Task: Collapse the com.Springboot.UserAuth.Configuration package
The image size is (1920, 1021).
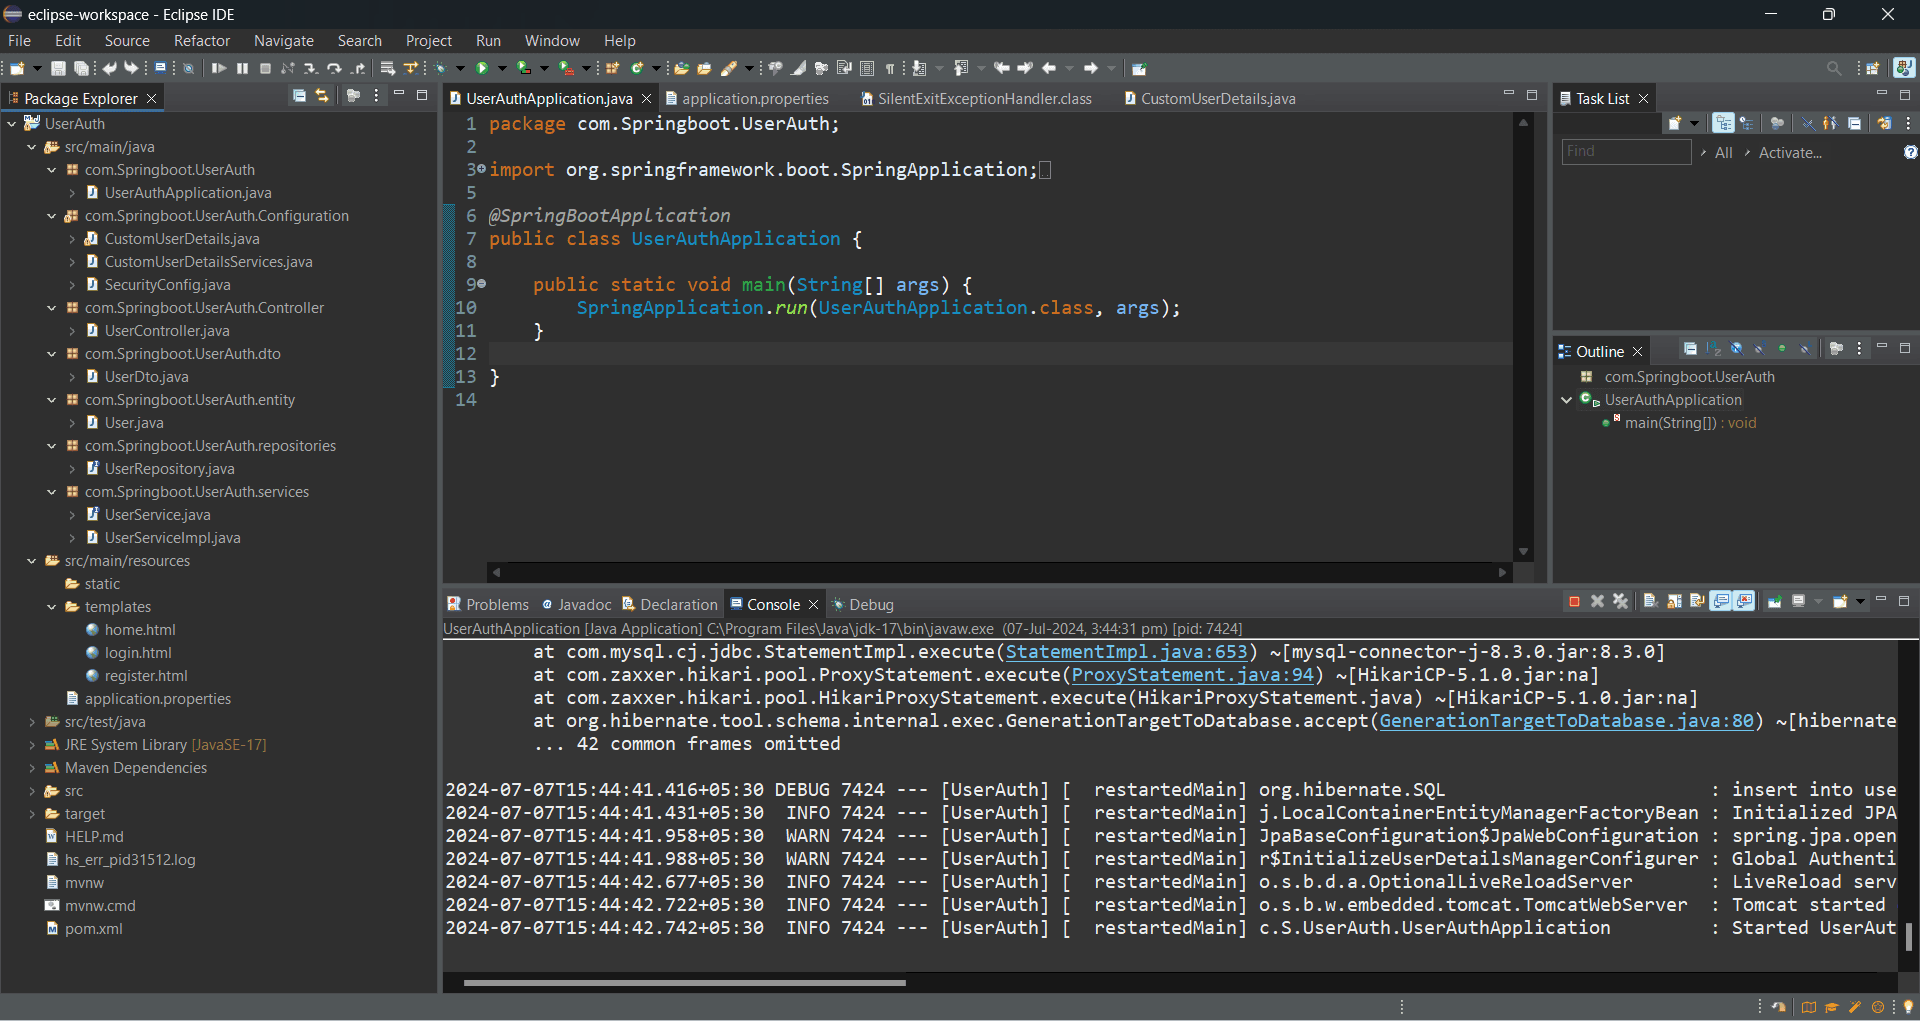Action: [52, 216]
